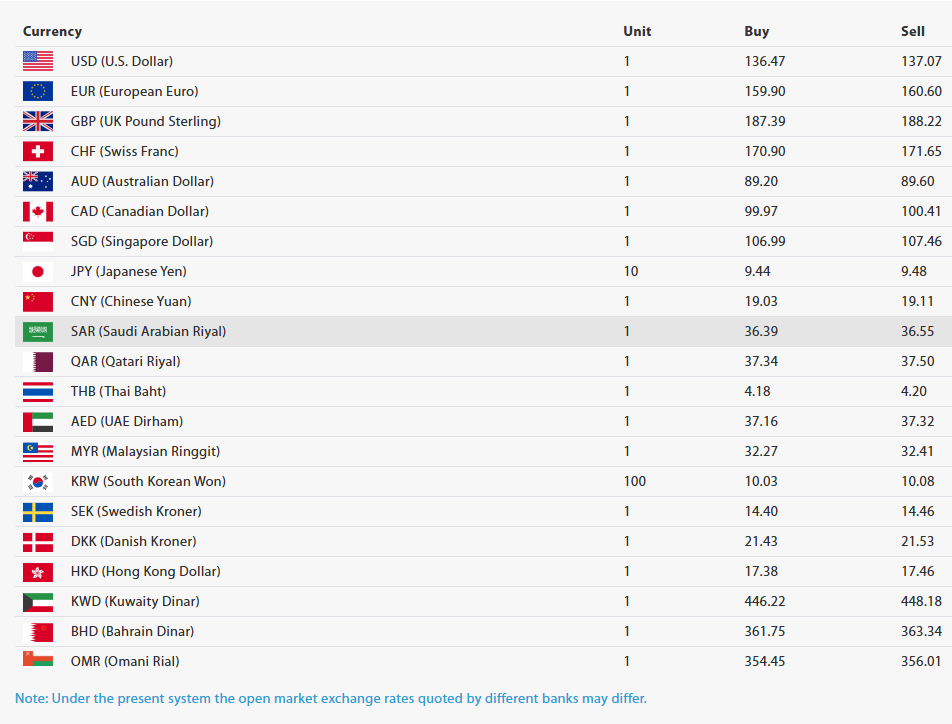Screen dimensions: 952x724
Task: Click the Swiss flag icon
Action: (38, 151)
